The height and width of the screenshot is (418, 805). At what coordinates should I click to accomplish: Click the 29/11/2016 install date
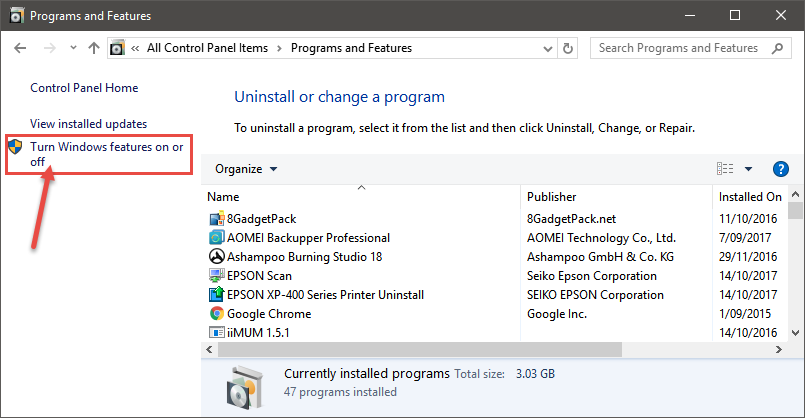click(748, 257)
